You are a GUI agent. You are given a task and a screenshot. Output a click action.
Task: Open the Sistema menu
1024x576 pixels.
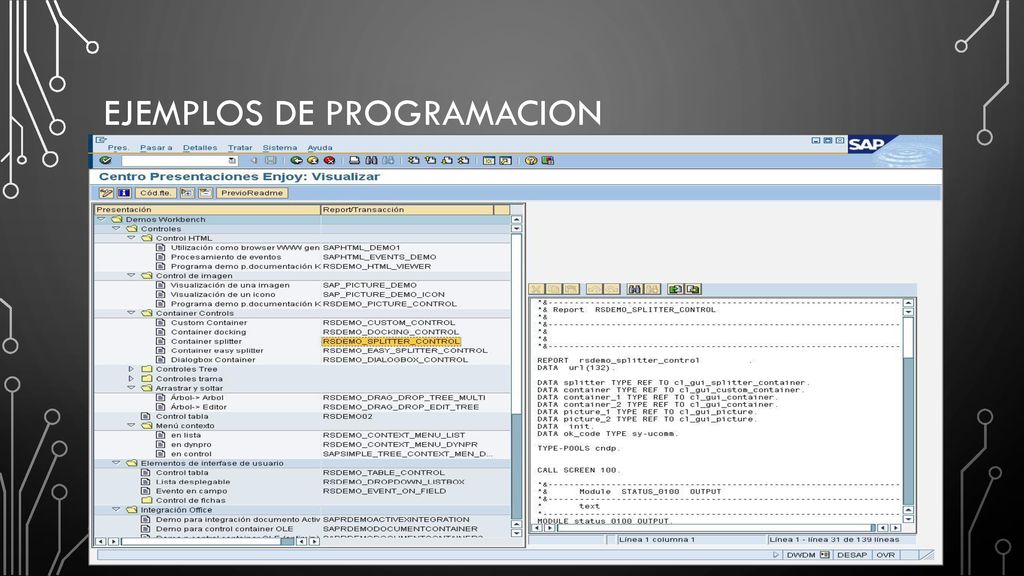280,148
